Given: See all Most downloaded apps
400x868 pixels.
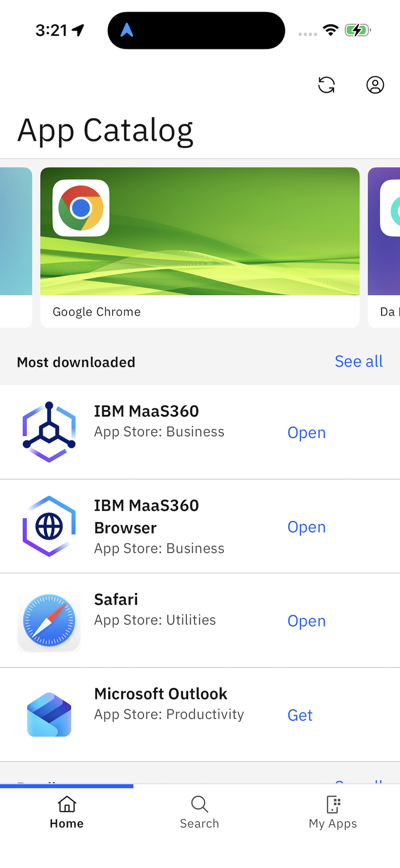Looking at the screenshot, I should tap(359, 361).
